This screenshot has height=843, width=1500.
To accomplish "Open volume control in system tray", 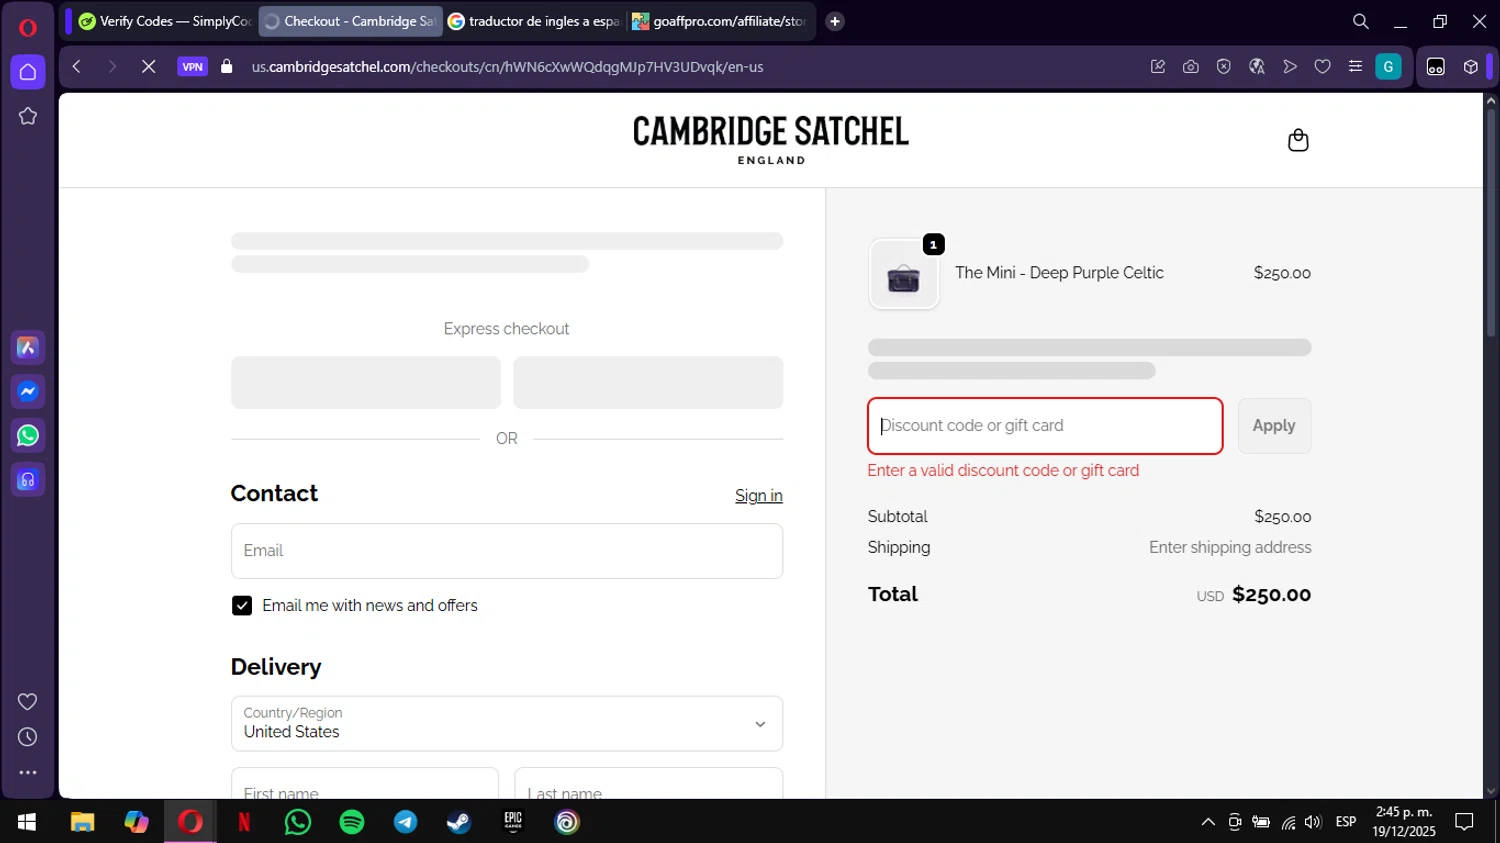I will point(1313,822).
